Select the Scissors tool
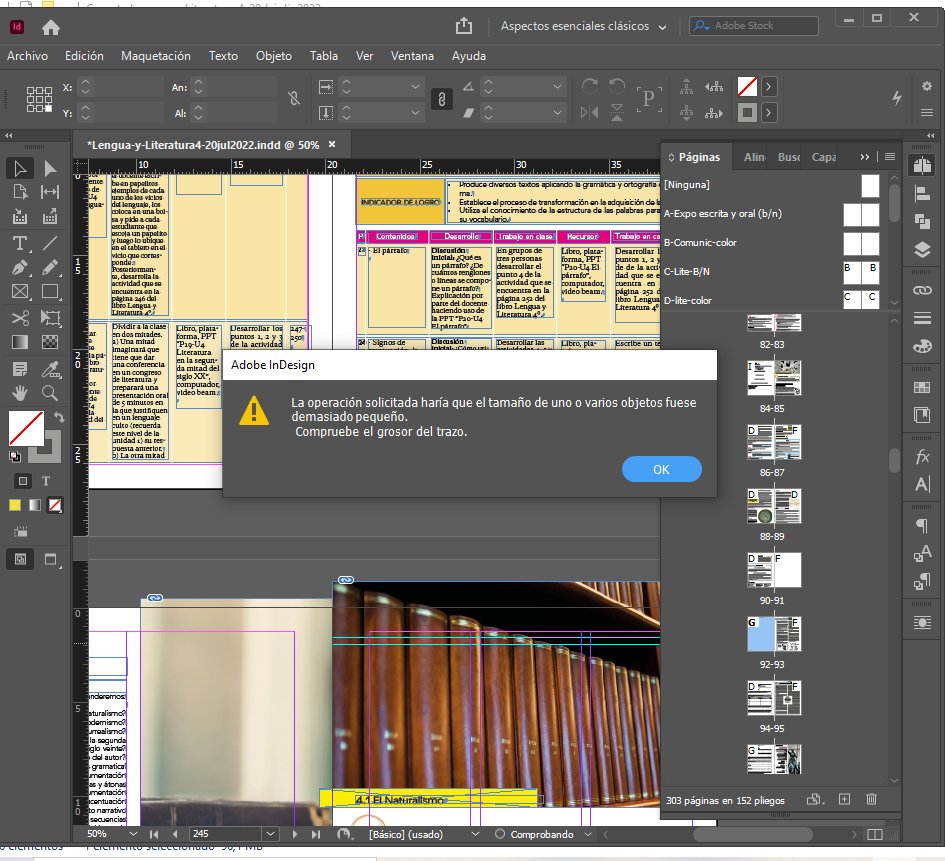 18,316
